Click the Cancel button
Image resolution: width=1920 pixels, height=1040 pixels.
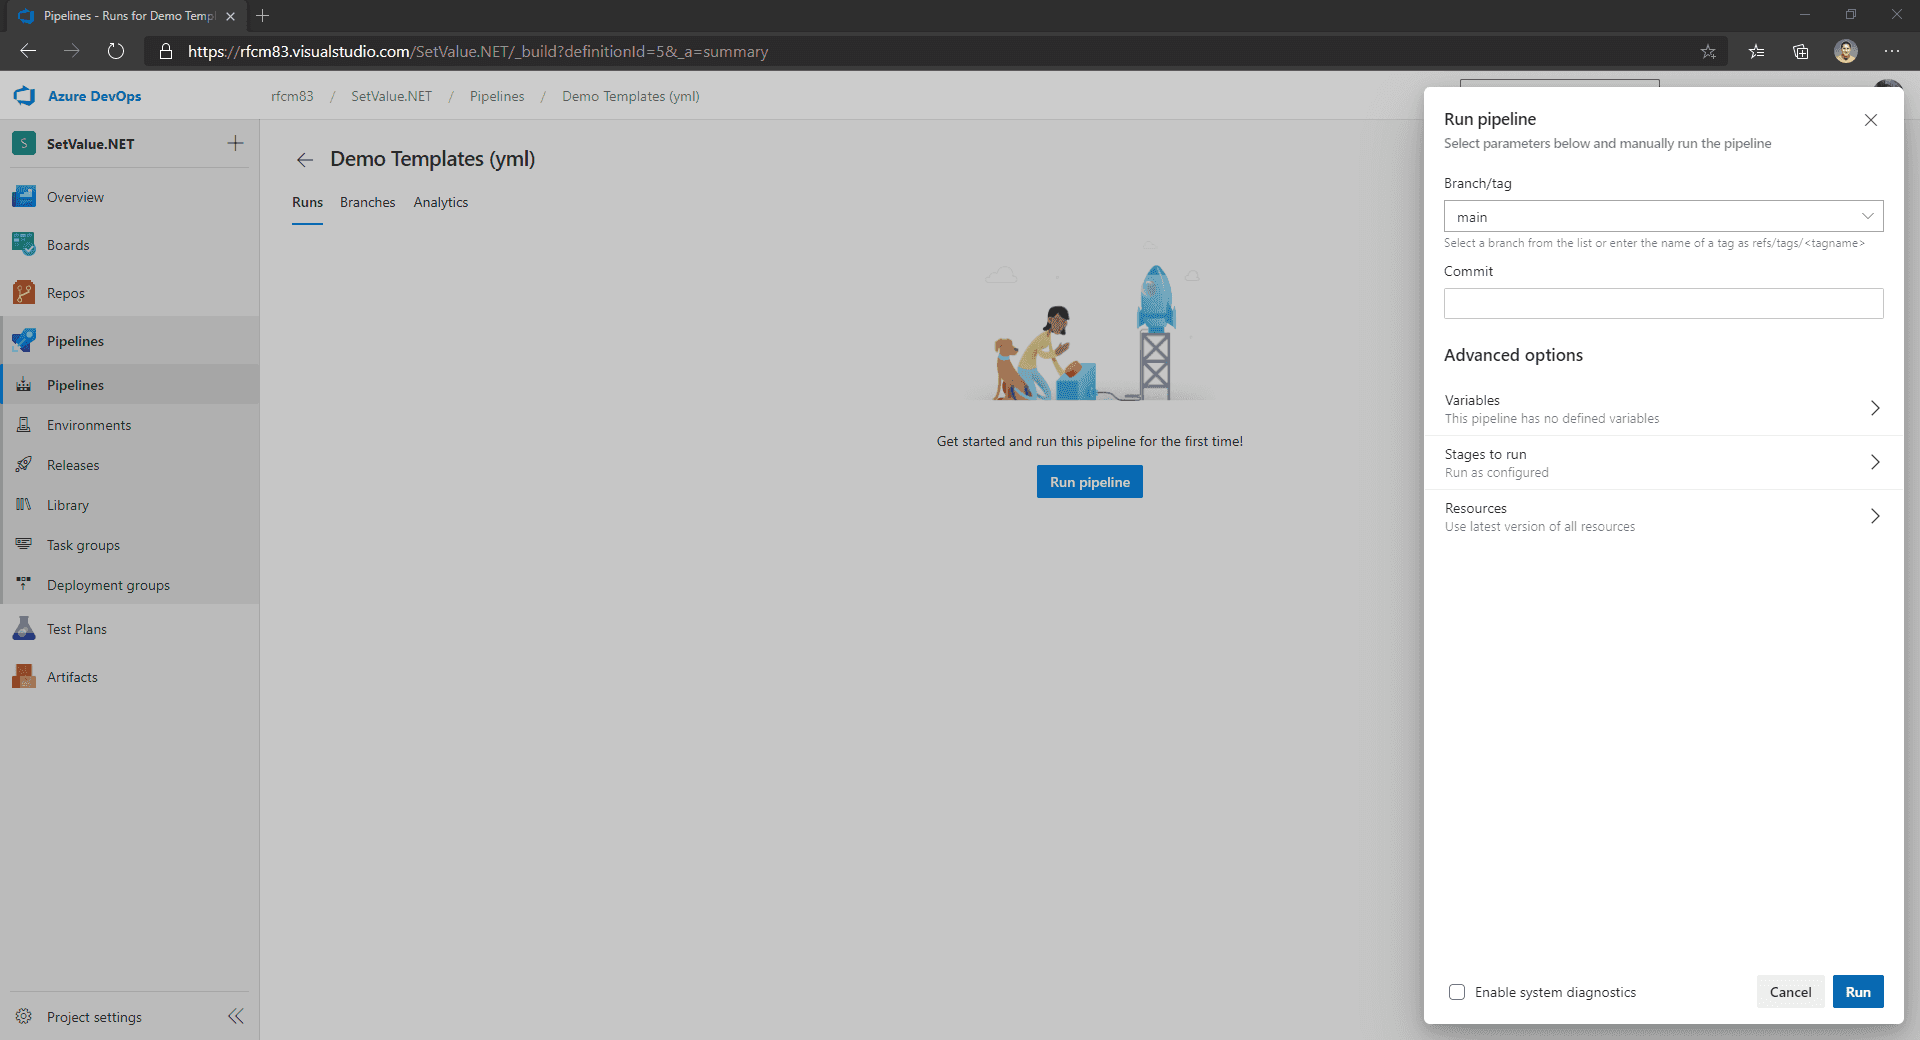click(x=1790, y=992)
